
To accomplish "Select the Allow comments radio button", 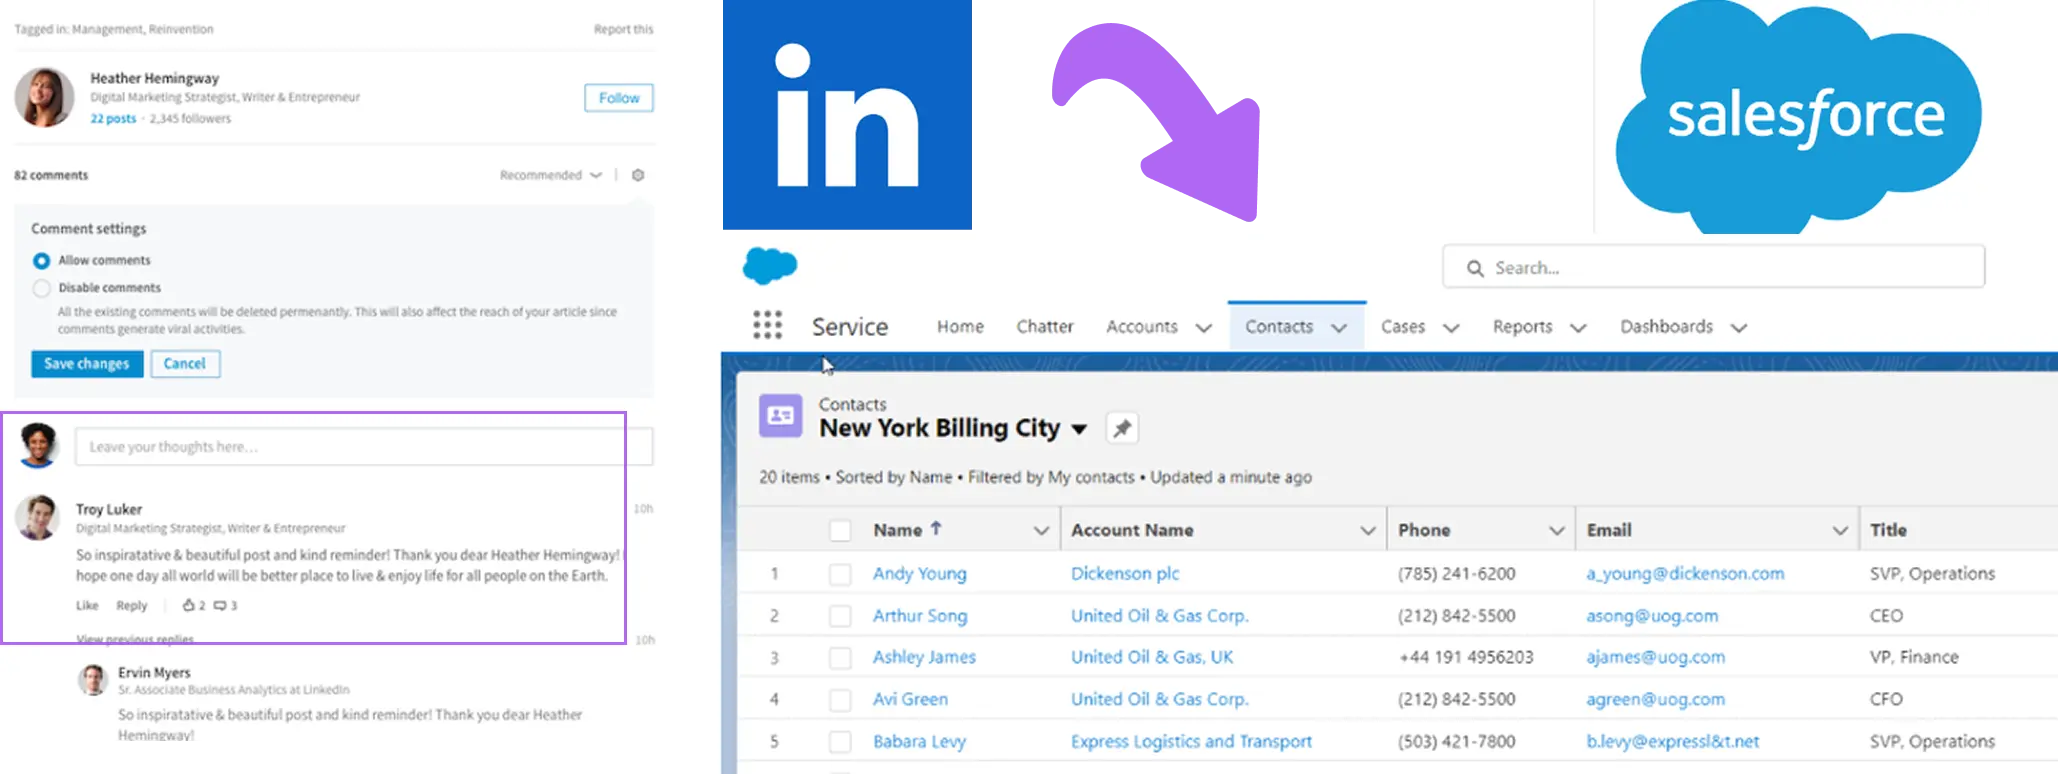I will coord(41,261).
